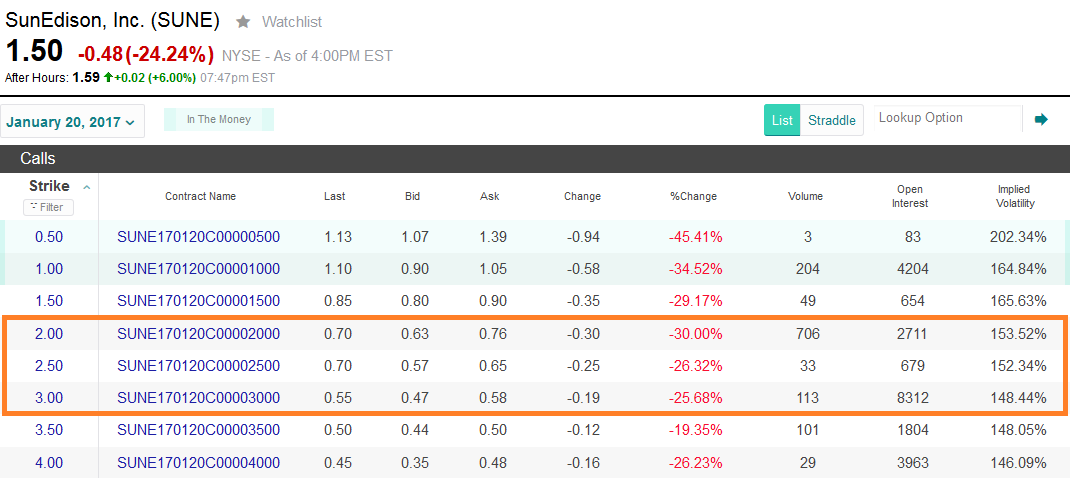Select the 1.00 strike price
Image resolution: width=1071 pixels, height=478 pixels.
pos(49,269)
